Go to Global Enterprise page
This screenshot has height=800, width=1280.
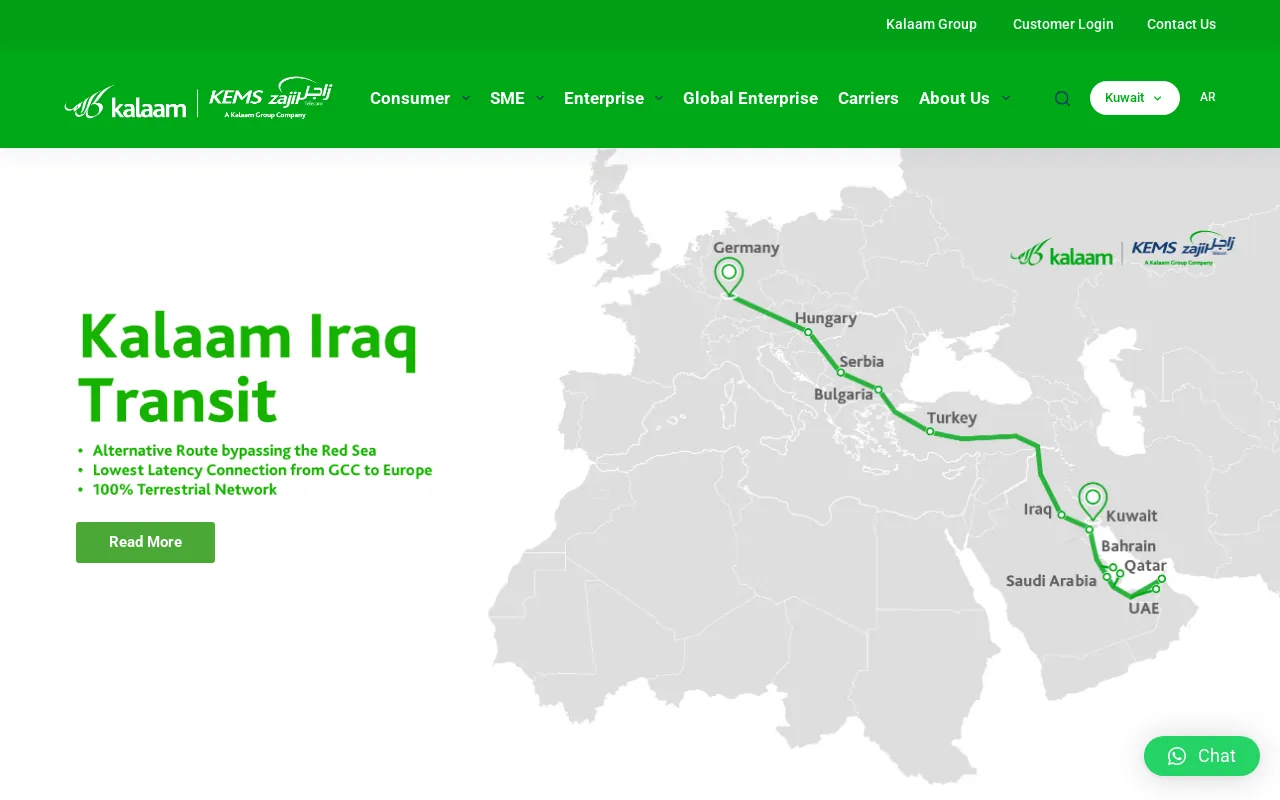750,98
